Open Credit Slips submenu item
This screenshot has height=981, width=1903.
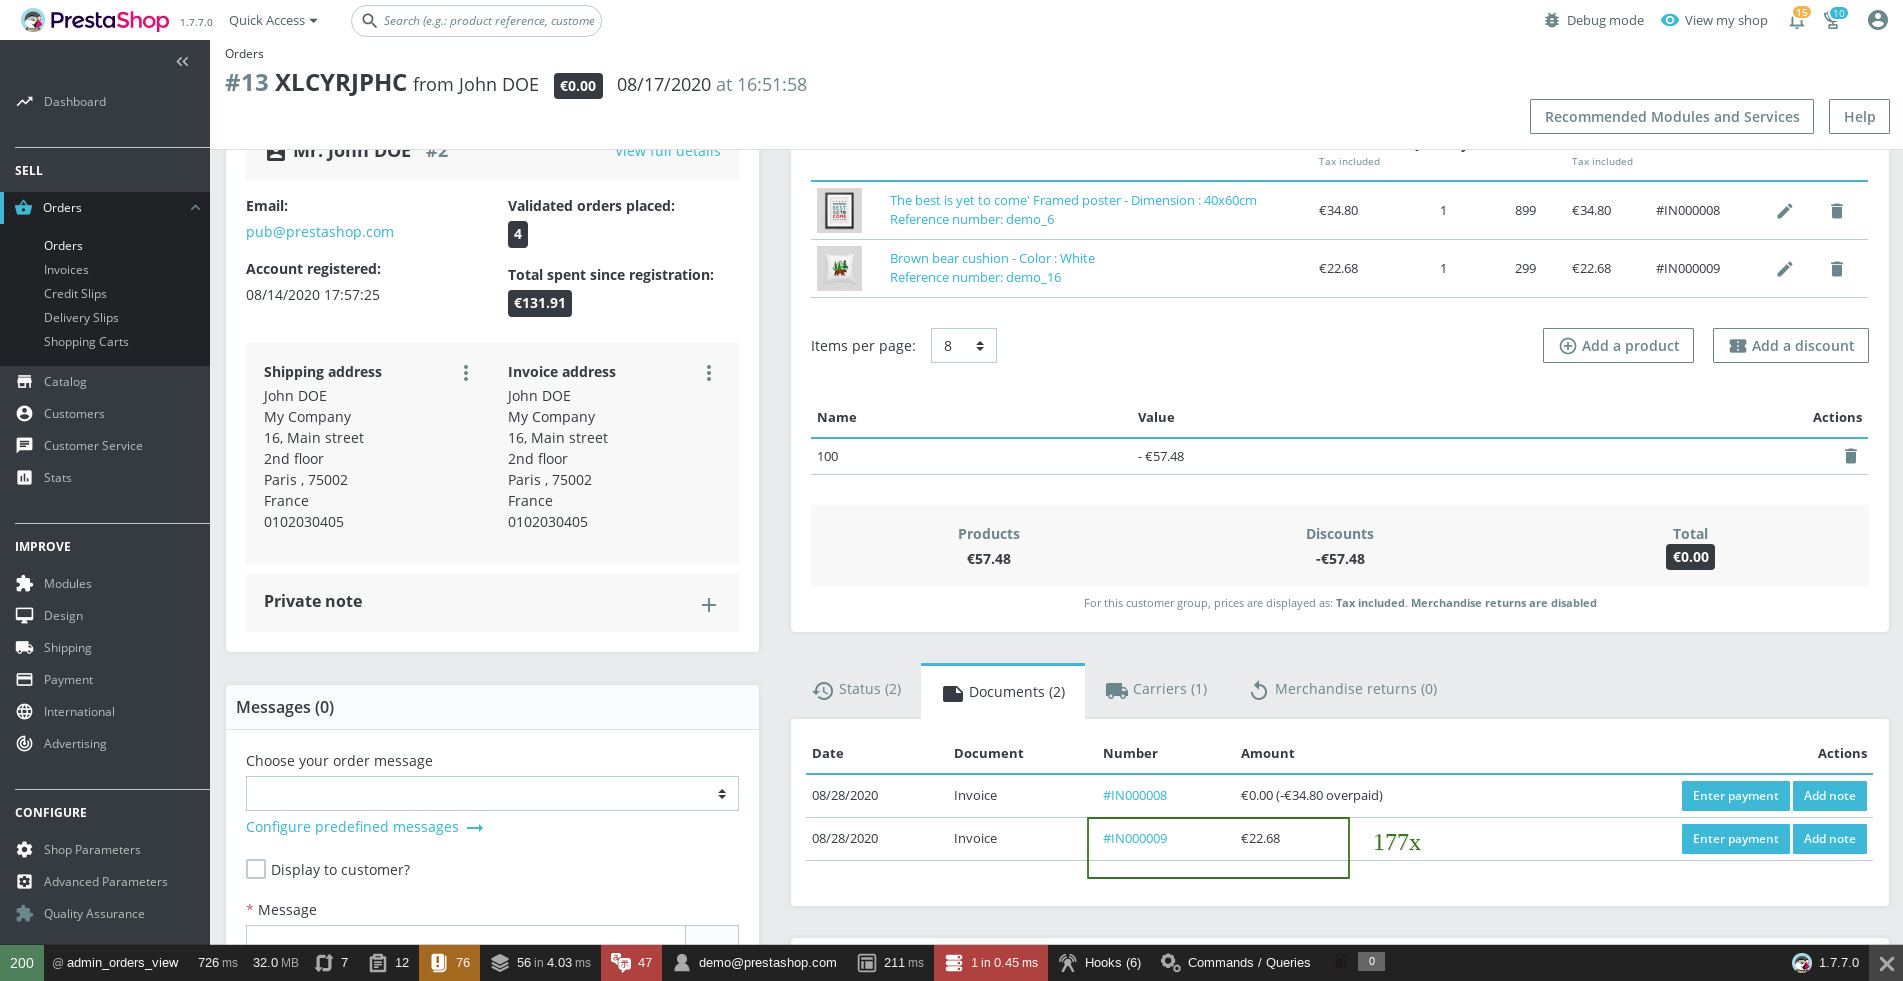pyautogui.click(x=75, y=294)
